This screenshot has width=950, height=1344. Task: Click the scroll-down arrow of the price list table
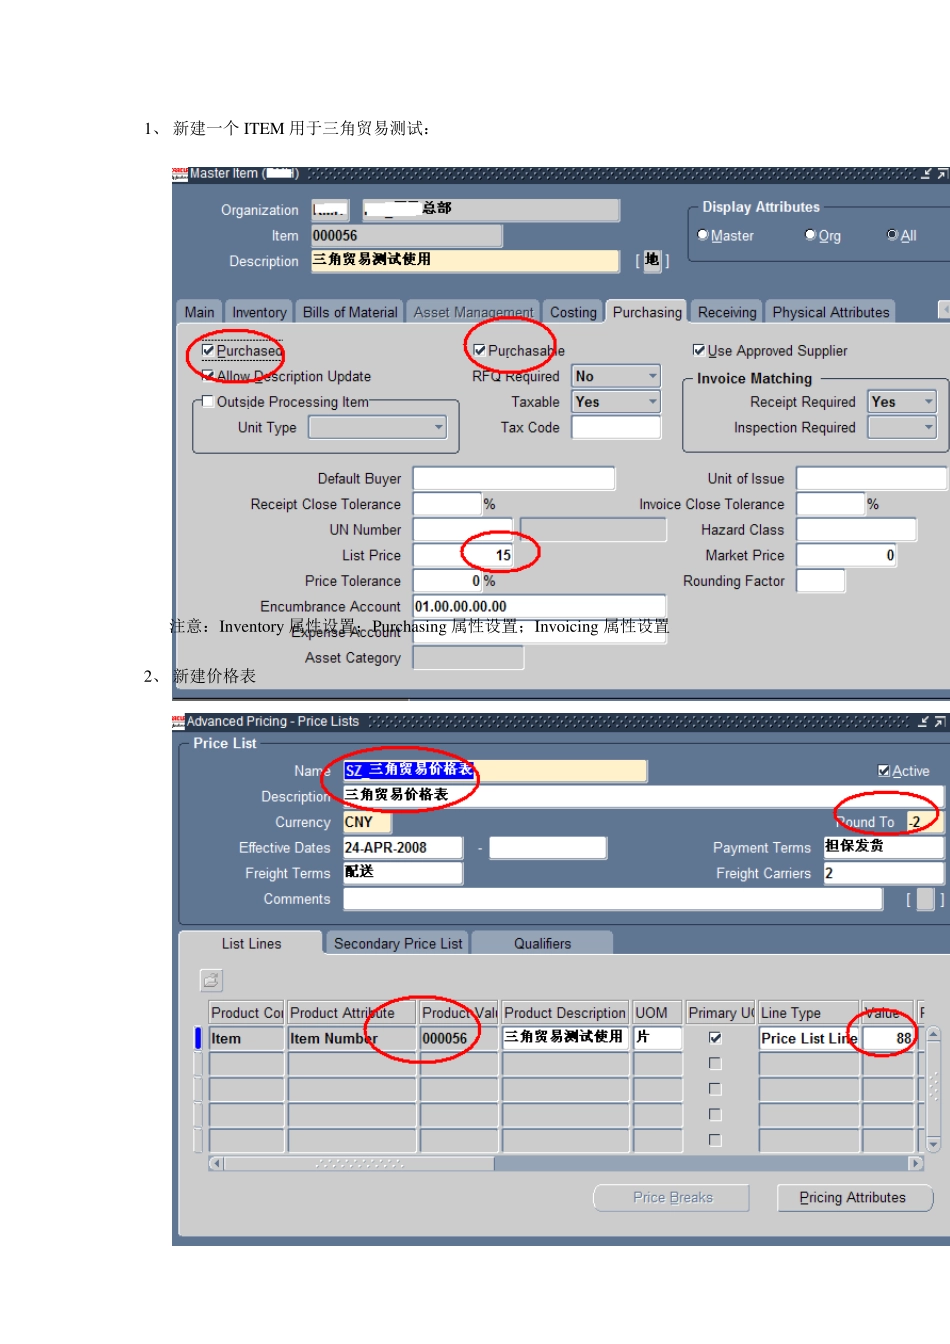[933, 1144]
